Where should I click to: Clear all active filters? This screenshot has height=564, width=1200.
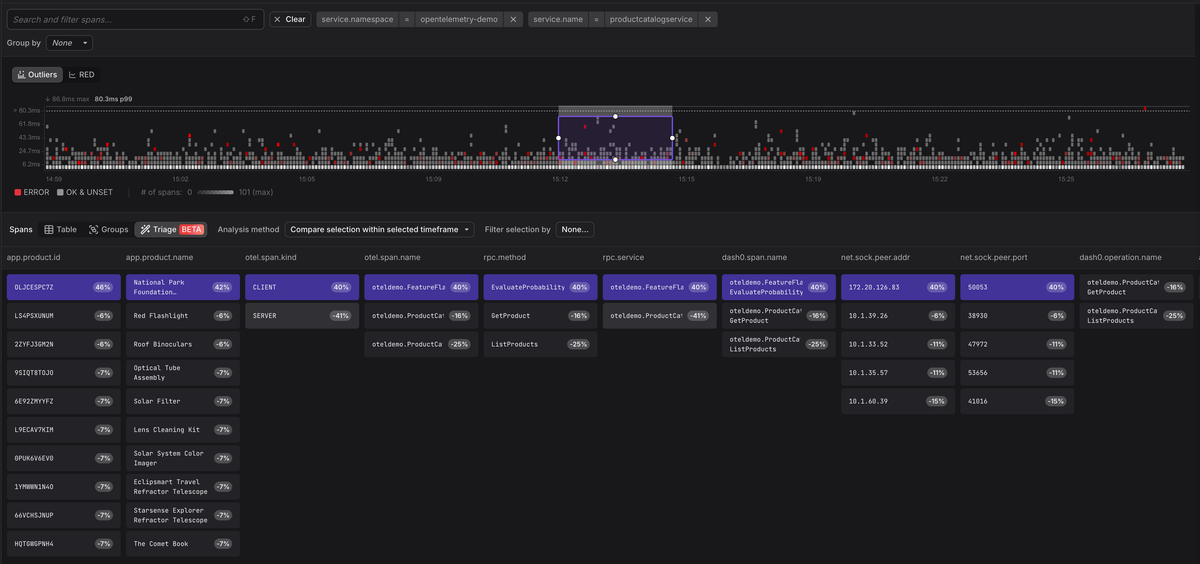(x=290, y=19)
